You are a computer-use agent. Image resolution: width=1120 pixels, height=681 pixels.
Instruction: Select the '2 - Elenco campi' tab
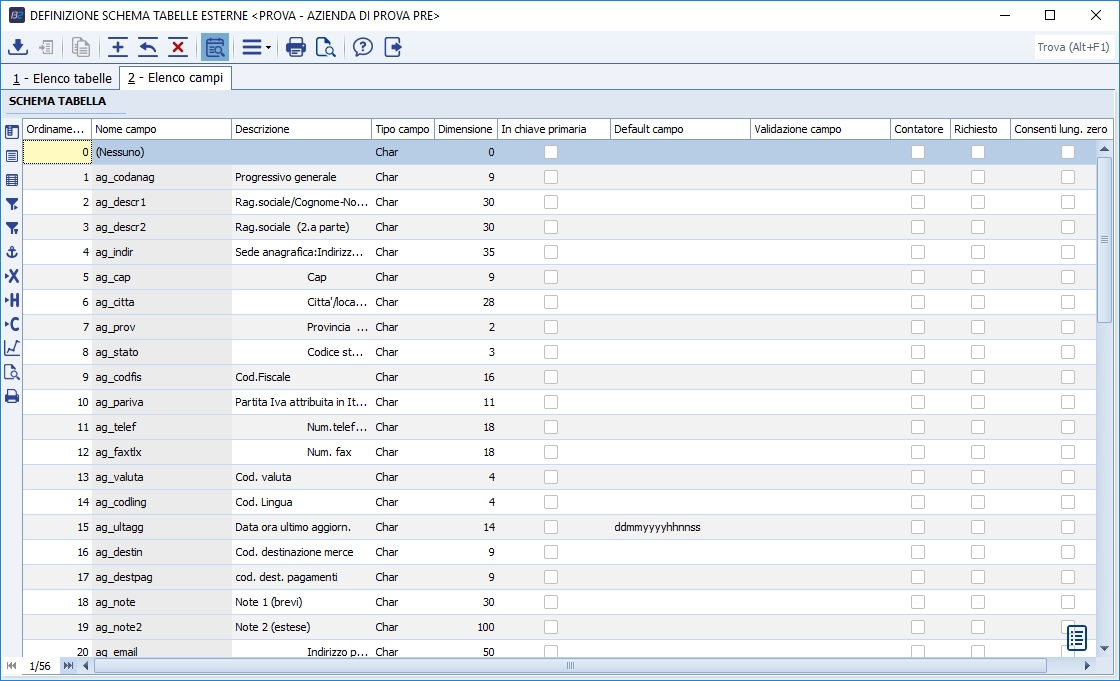tap(176, 78)
